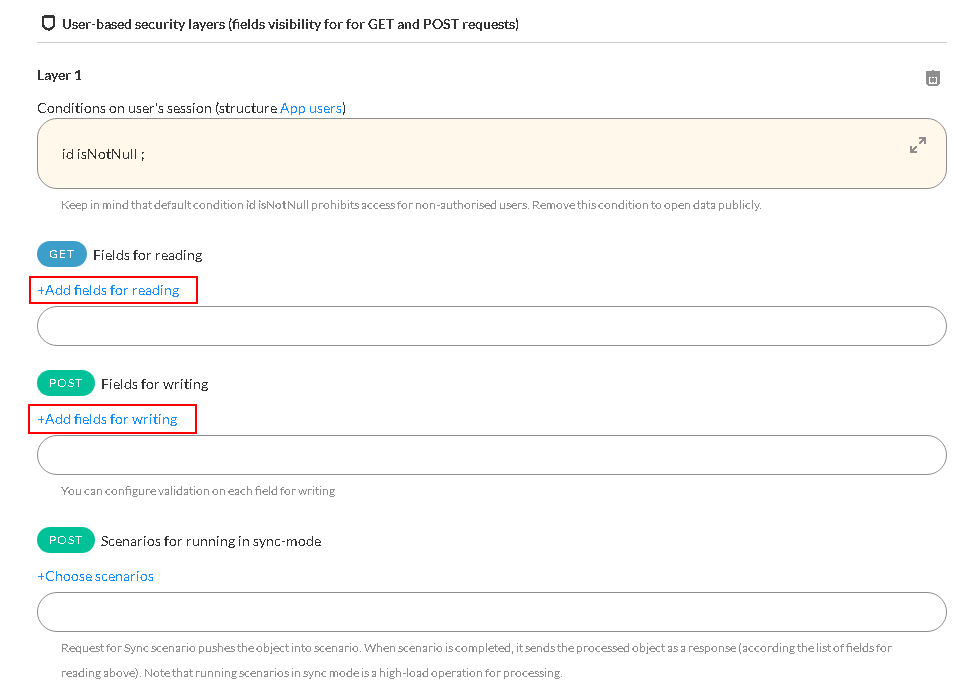Focus the session conditions box containing id isNotNull
This screenshot has height=697, width=954.
click(x=492, y=153)
